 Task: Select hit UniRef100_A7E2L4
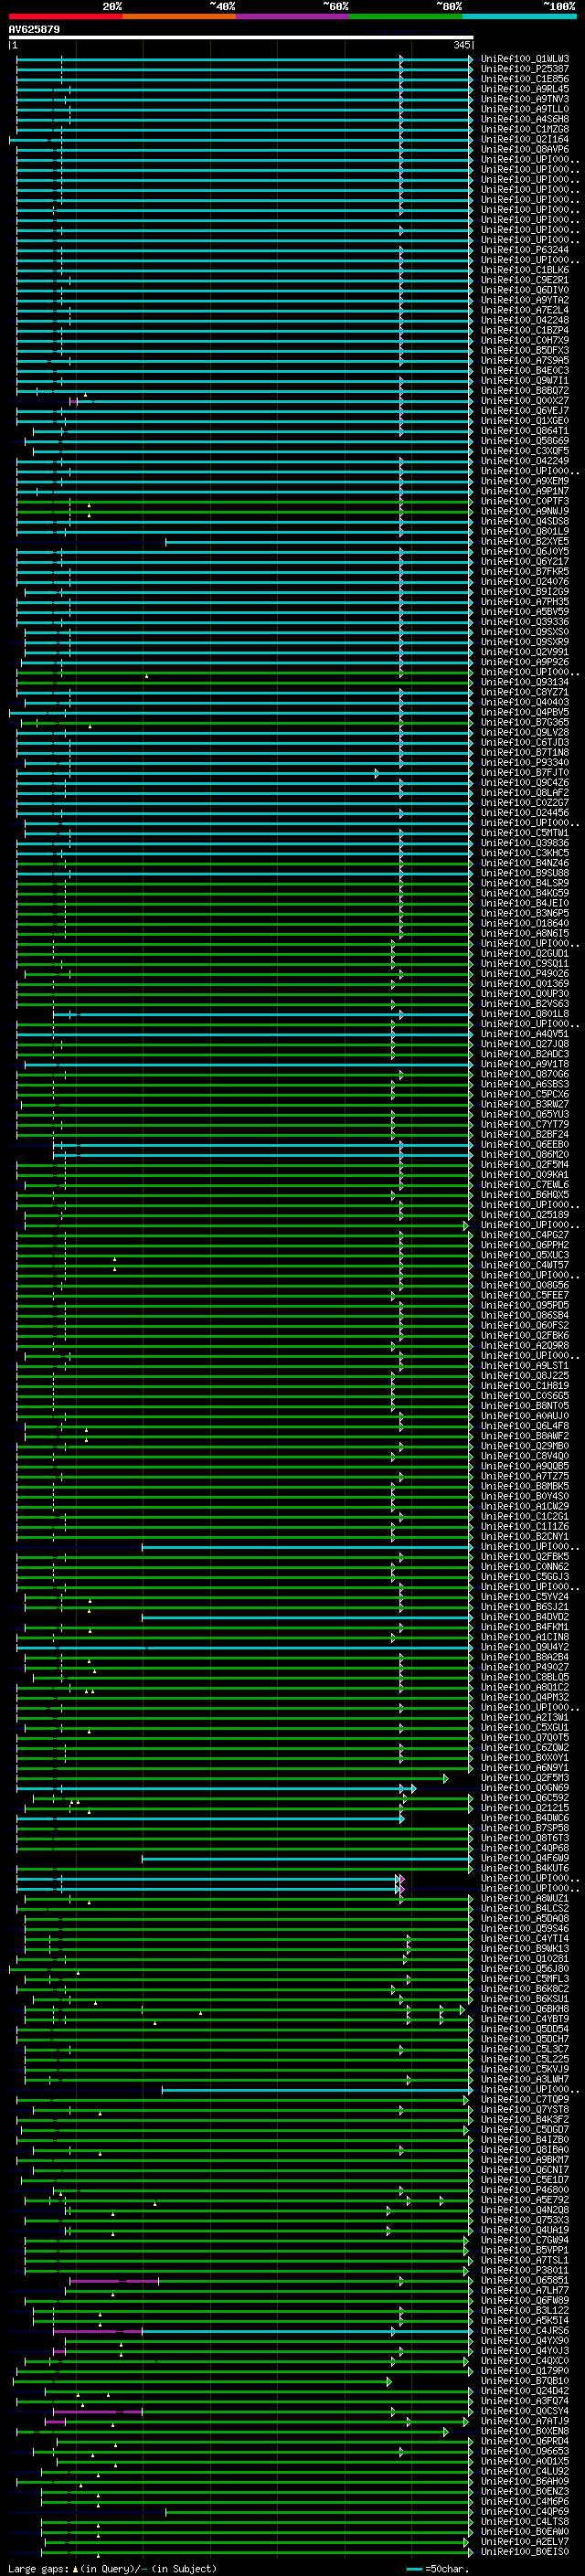(x=525, y=310)
